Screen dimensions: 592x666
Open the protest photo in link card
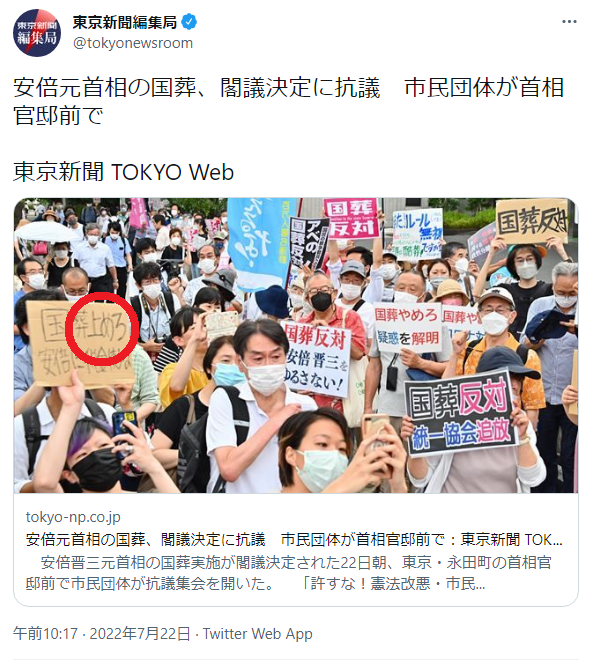click(296, 345)
